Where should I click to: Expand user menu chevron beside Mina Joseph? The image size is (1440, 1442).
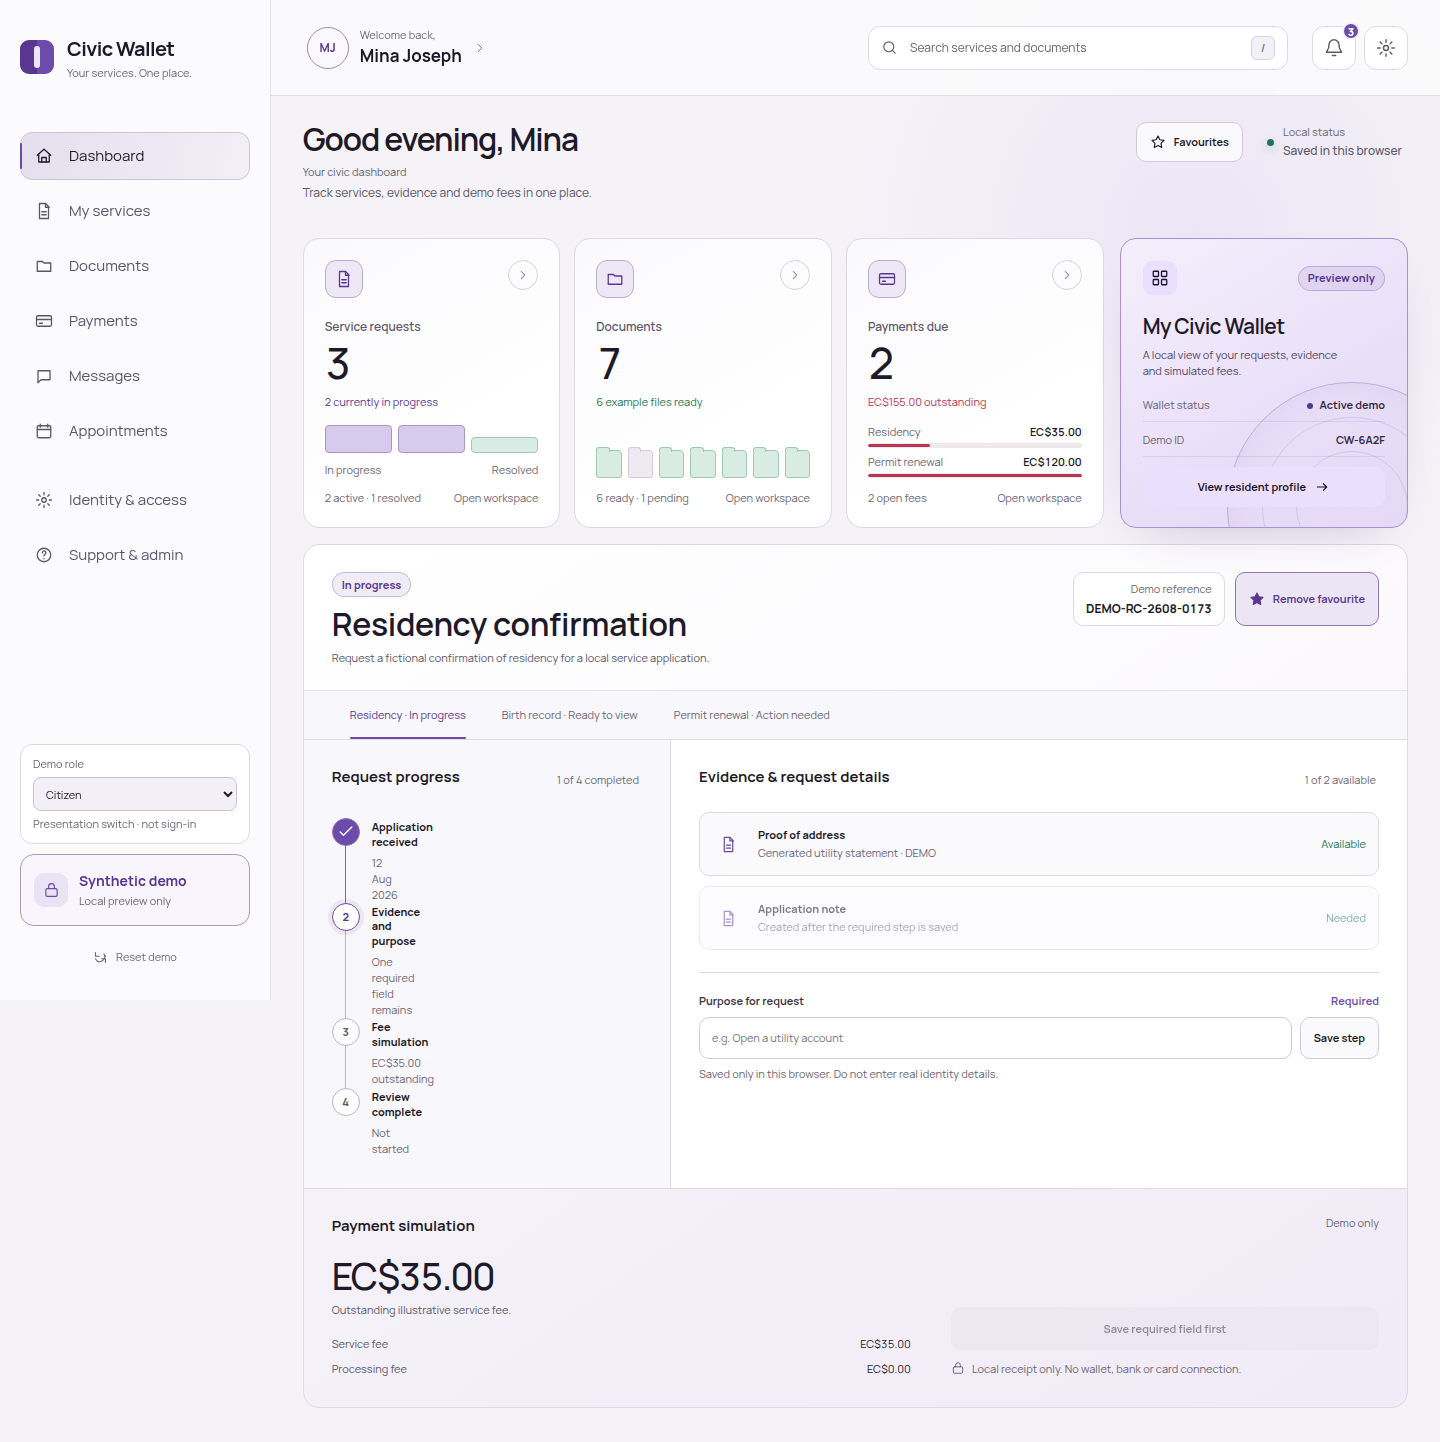pyautogui.click(x=480, y=48)
